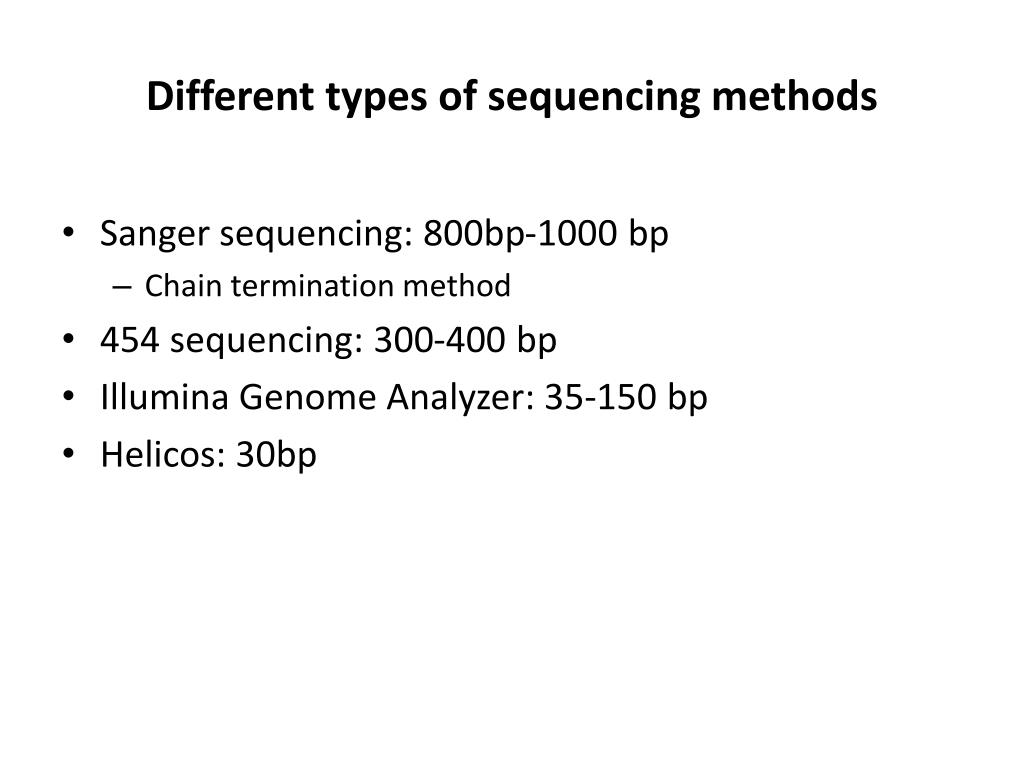Click the word 'Genome' in the Illumina line

[308, 397]
